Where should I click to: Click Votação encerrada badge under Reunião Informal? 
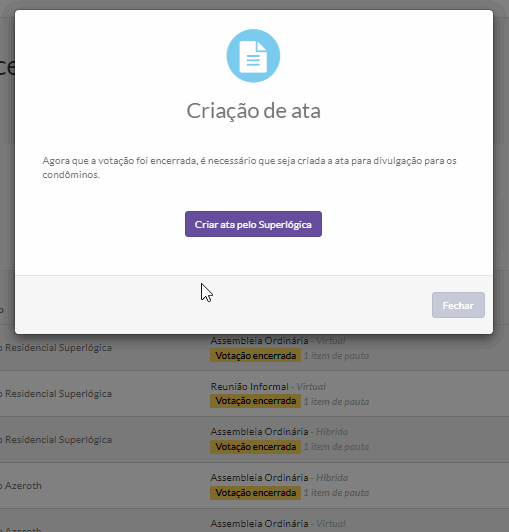coord(255,401)
